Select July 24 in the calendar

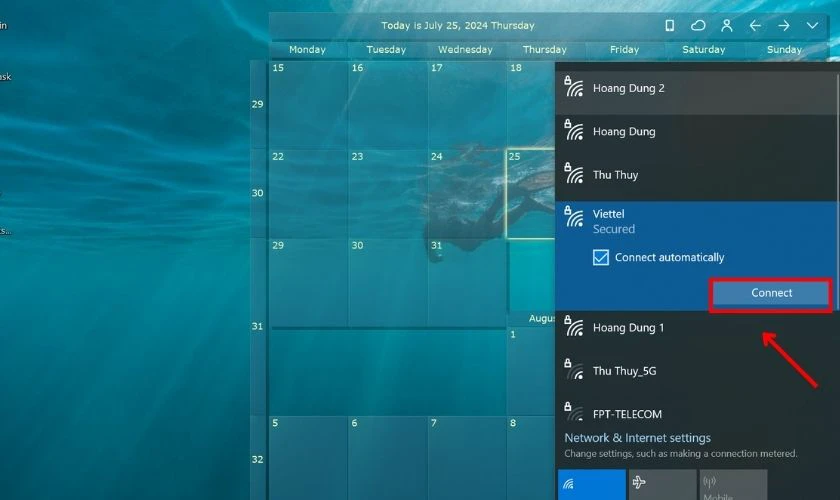[x=467, y=193]
